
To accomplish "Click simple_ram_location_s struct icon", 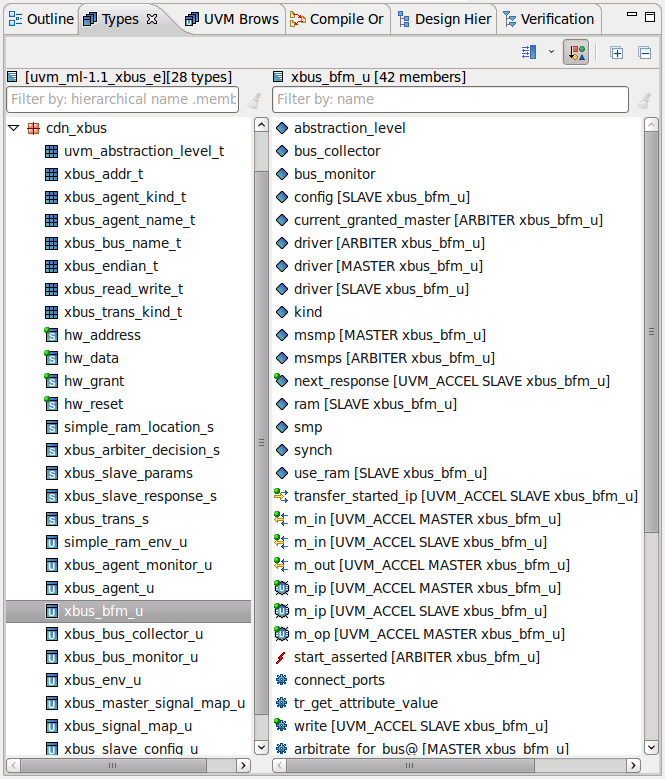I will tap(51, 427).
